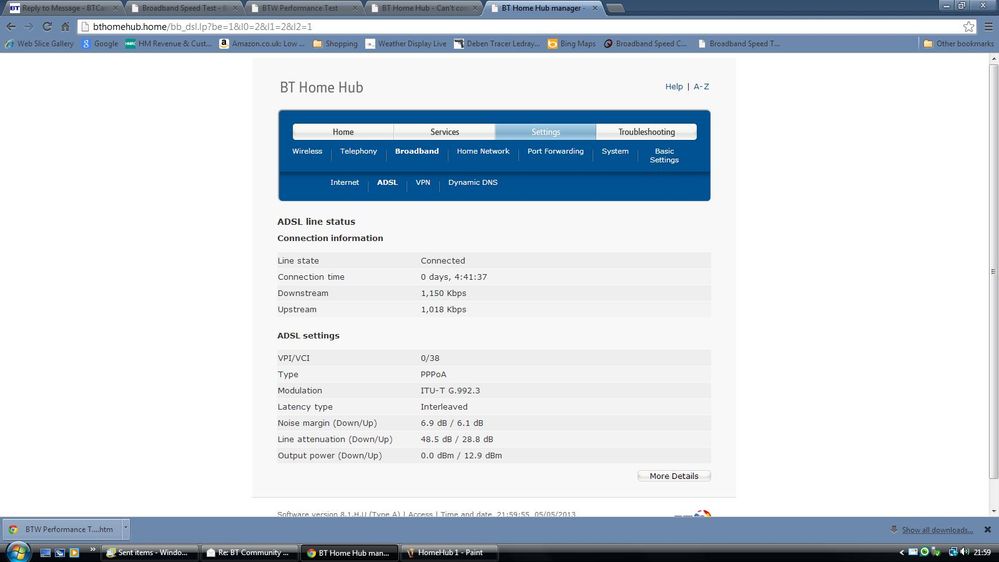Image resolution: width=999 pixels, height=562 pixels.
Task: Open the Bing Maps bookmark
Action: pyautogui.click(x=571, y=44)
